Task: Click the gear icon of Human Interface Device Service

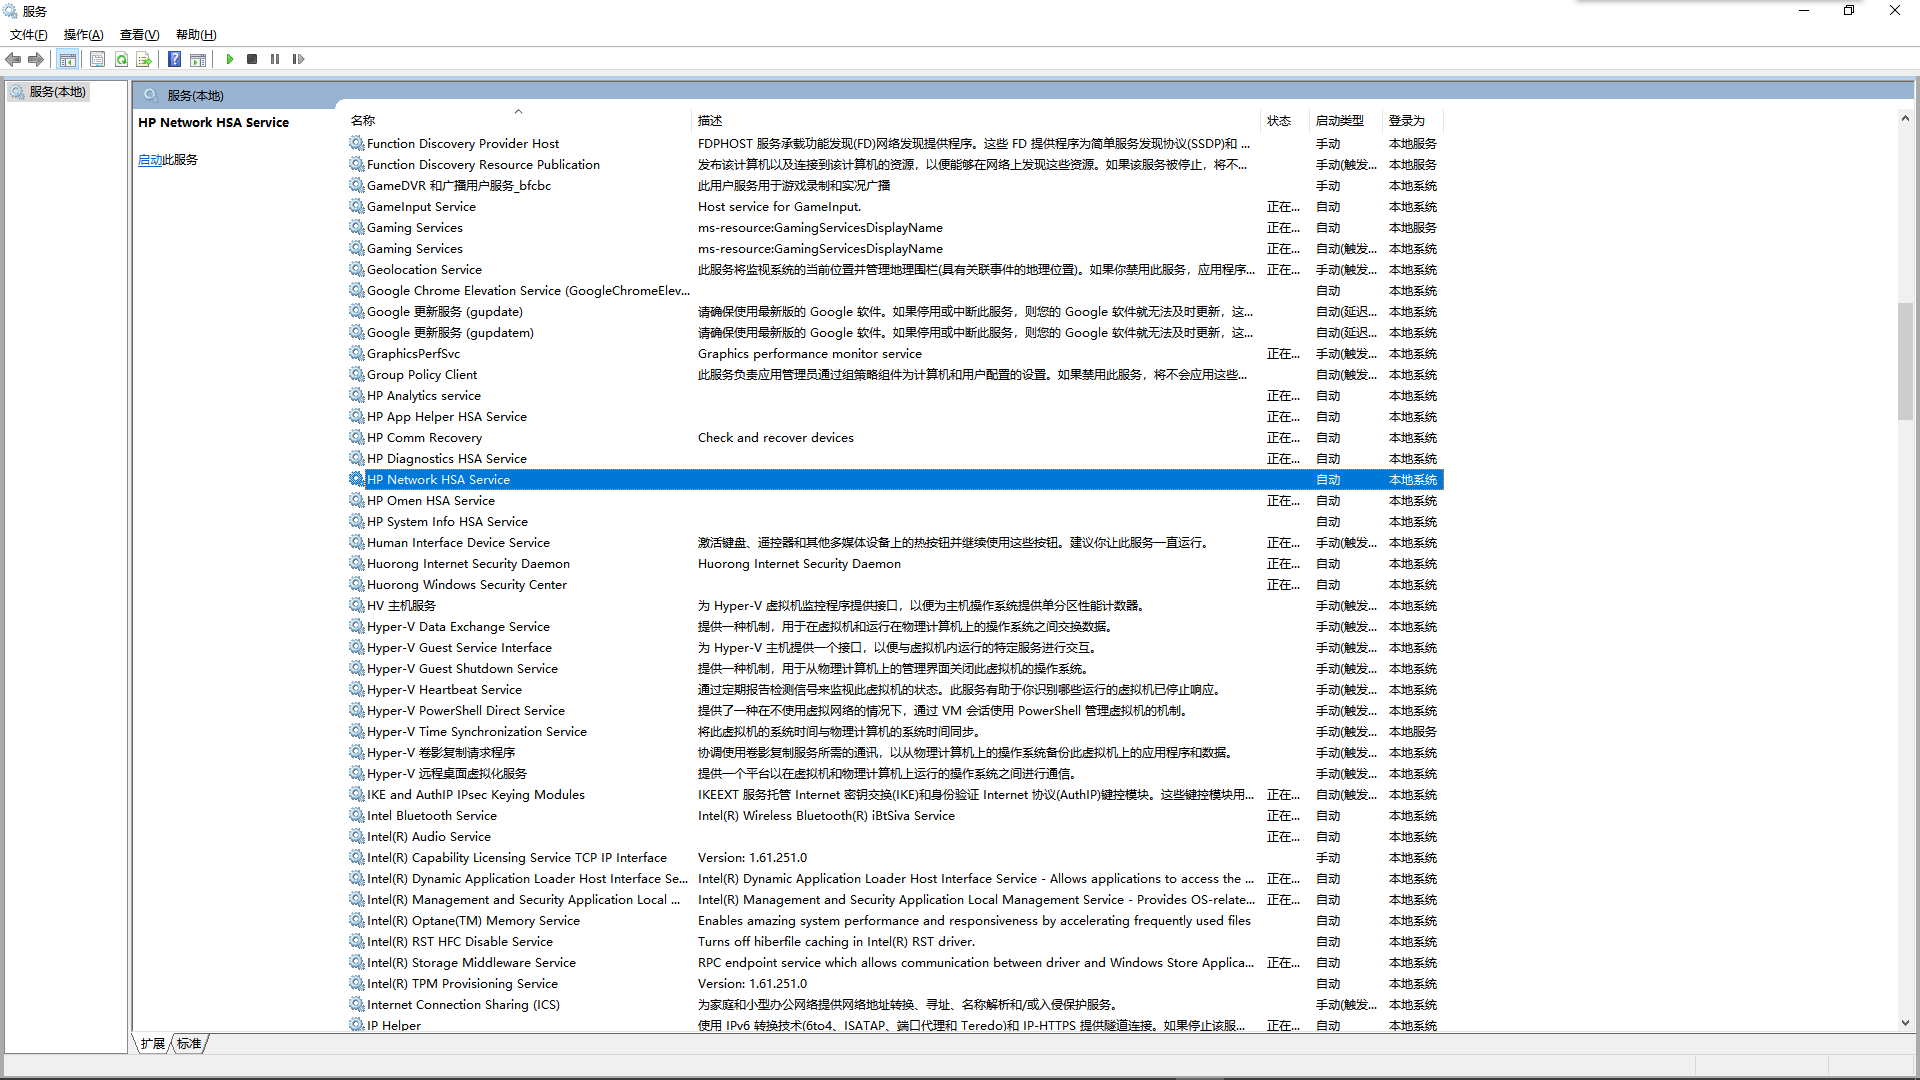Action: (x=356, y=542)
